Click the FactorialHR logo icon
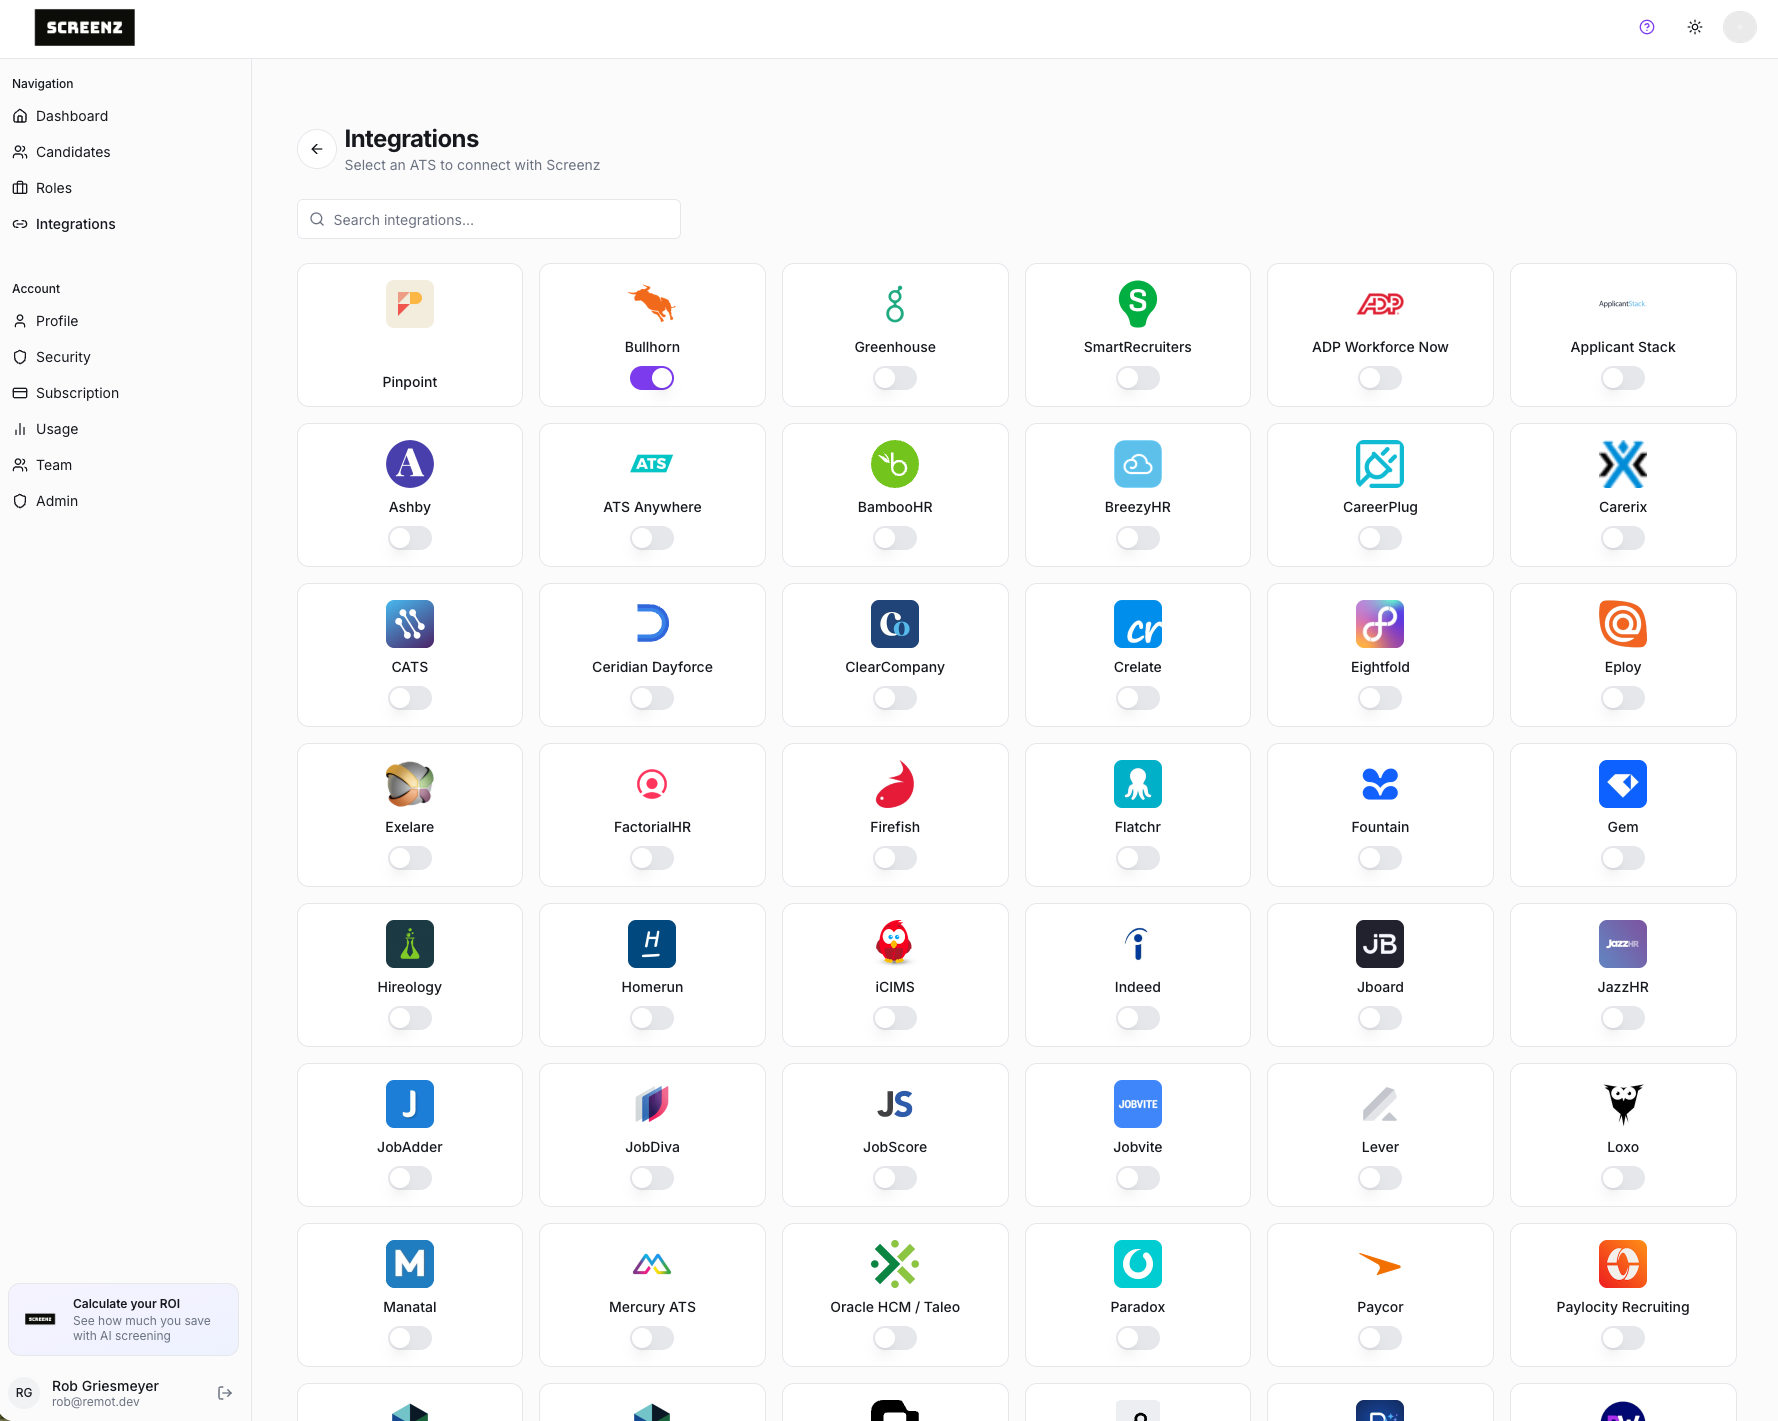Screen dimensions: 1778x1421 (x=652, y=784)
